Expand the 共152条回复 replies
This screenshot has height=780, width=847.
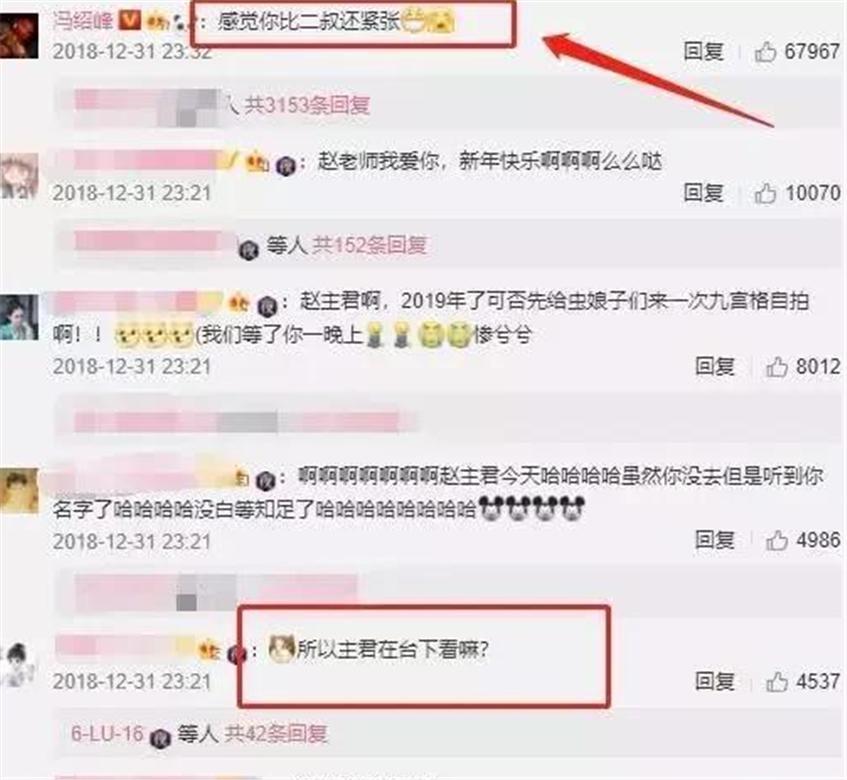point(369,246)
